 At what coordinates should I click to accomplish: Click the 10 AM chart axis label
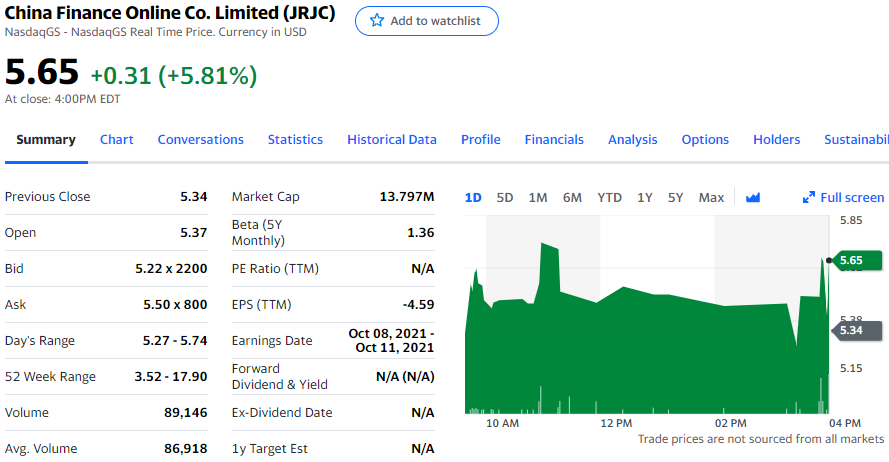(x=502, y=423)
